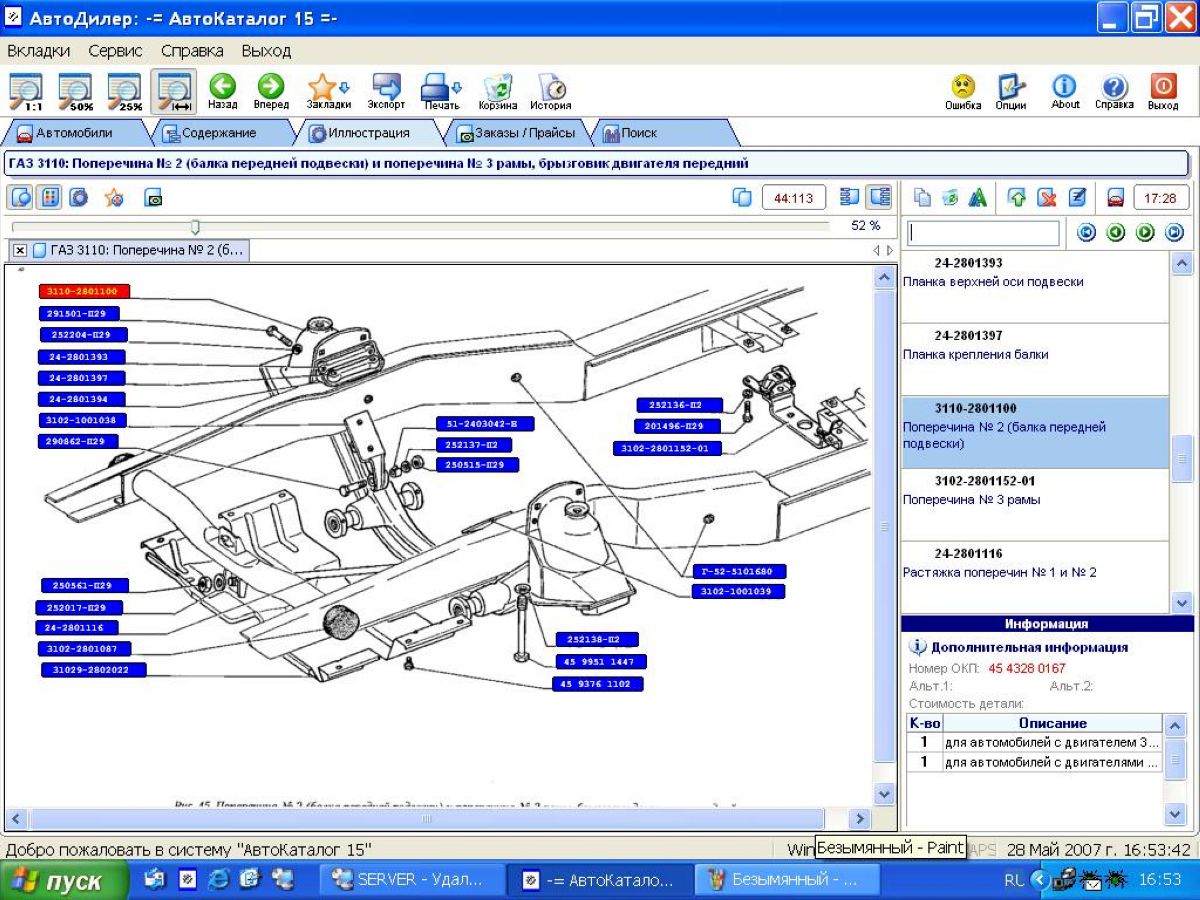Screen dimensions: 1200x900
Task: Click the 291501-П29 label on illustration
Action: click(79, 313)
